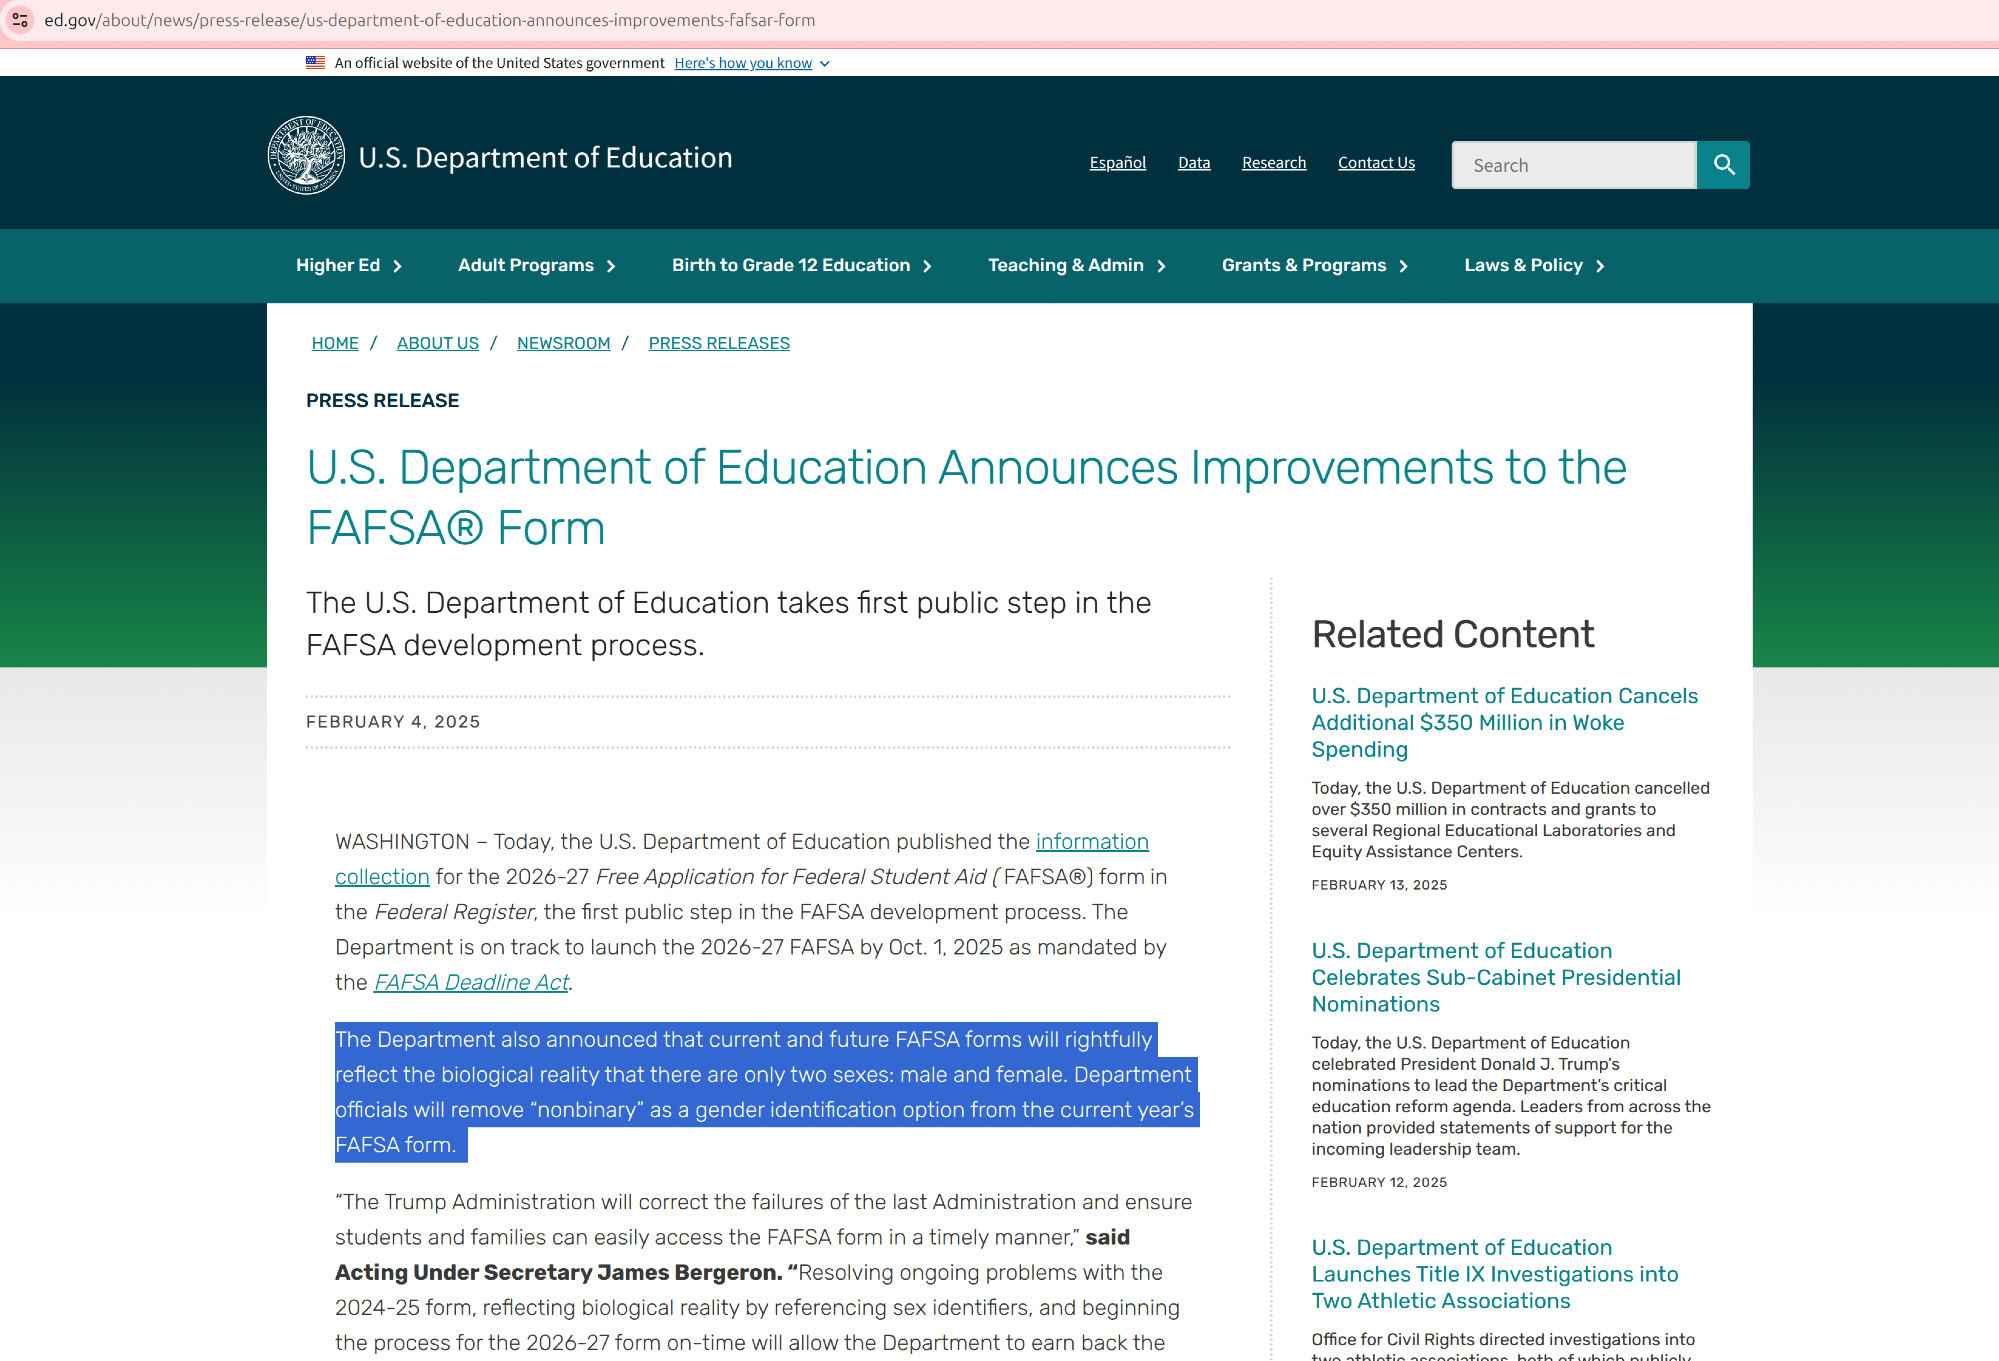Expand chevron beside Birth to Grade 12 Education
The image size is (1999, 1361).
927,266
